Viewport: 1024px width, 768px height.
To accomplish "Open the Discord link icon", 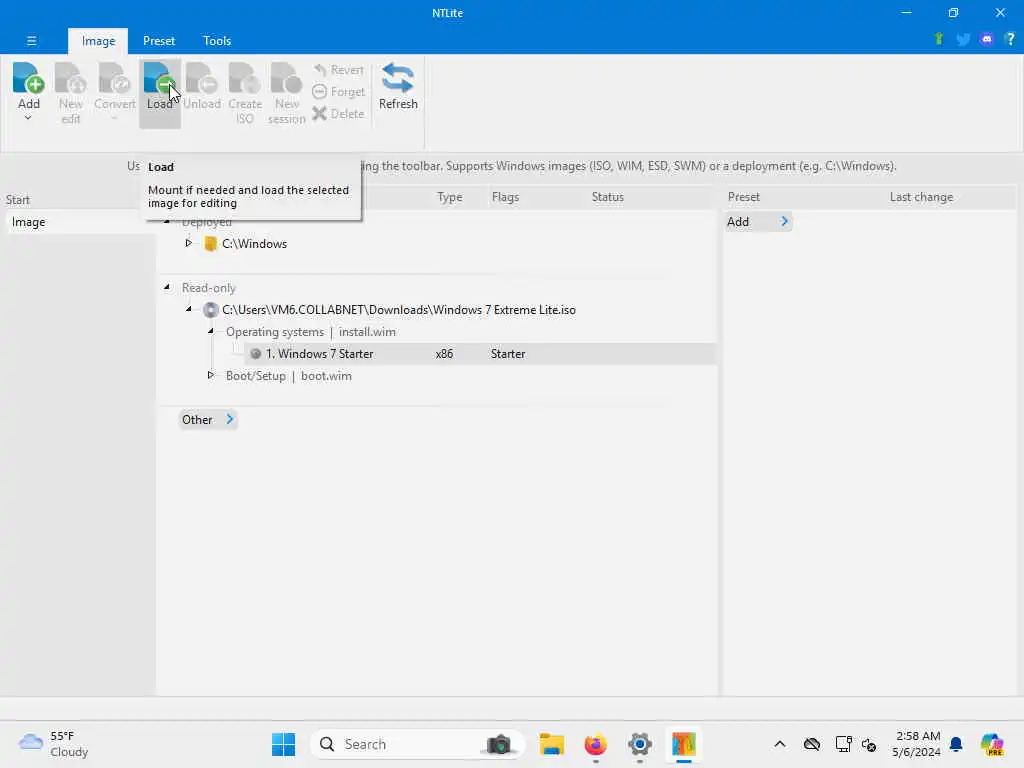I will [x=987, y=39].
